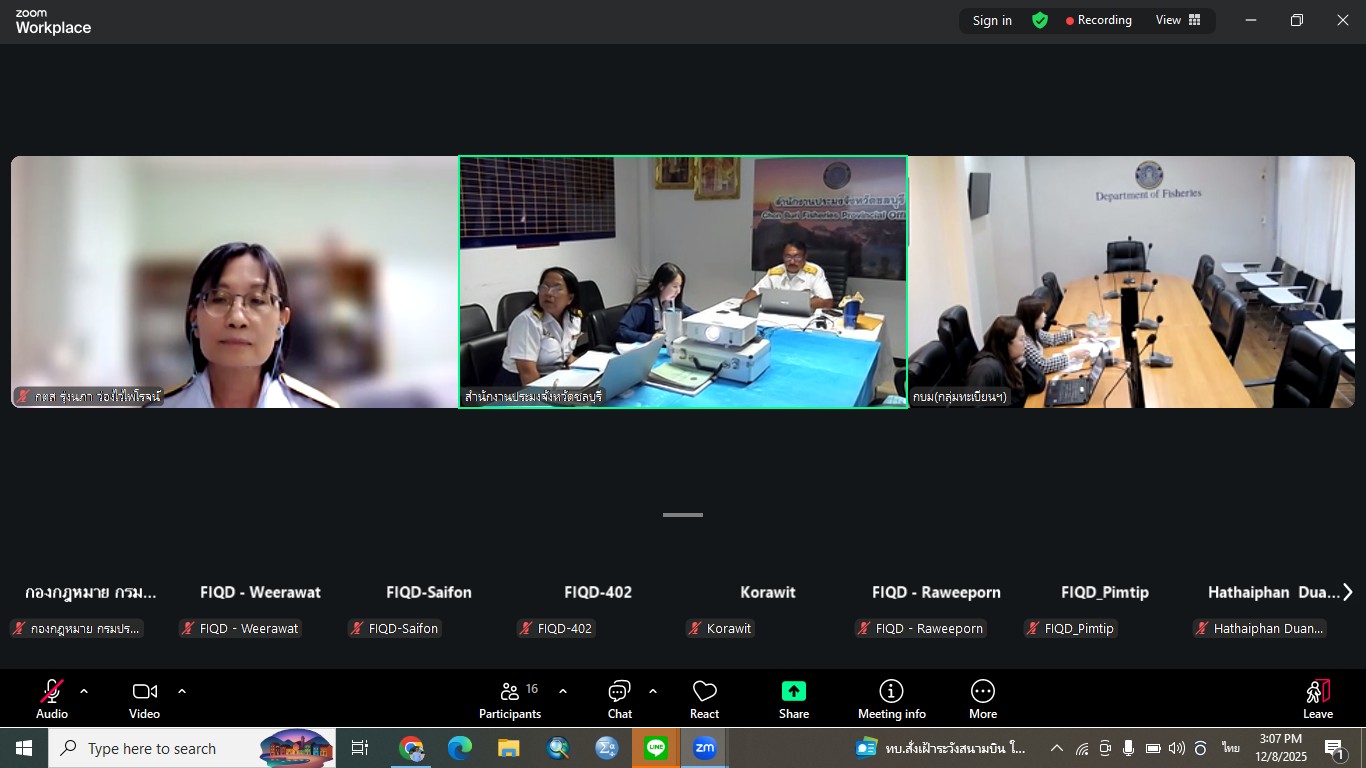Click the gray divider handle below videos
Screen dimensions: 1366x768
[x=683, y=515]
